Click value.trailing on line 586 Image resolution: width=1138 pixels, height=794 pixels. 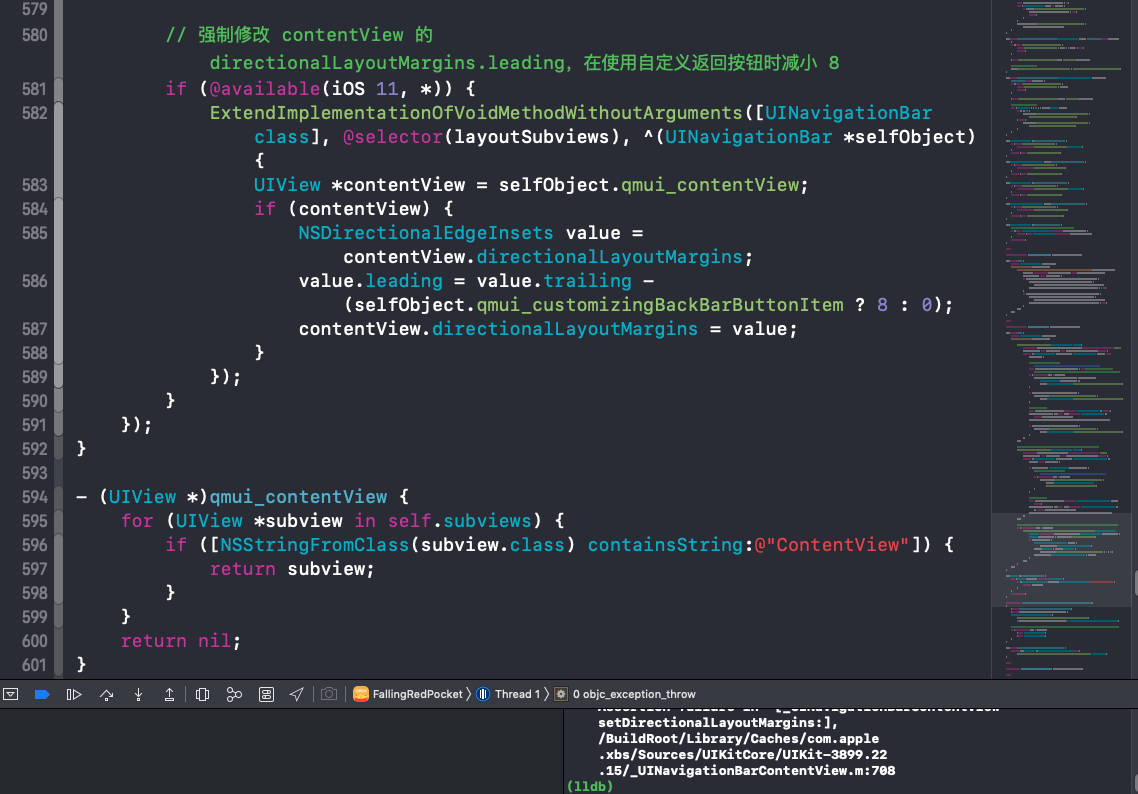(x=554, y=281)
